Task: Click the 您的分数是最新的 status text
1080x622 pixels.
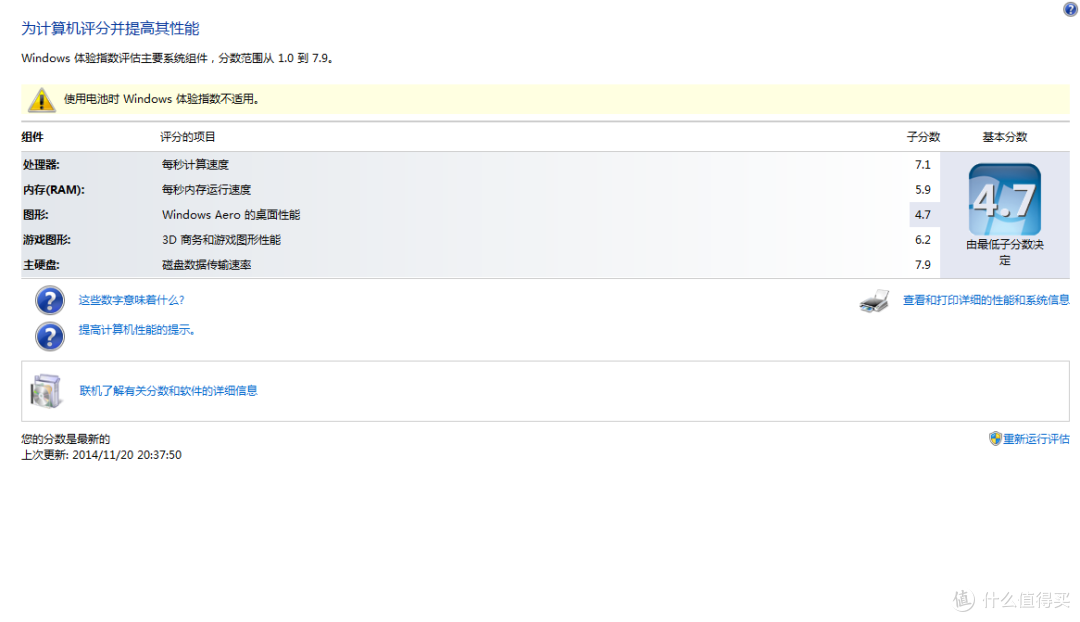Action: point(65,439)
